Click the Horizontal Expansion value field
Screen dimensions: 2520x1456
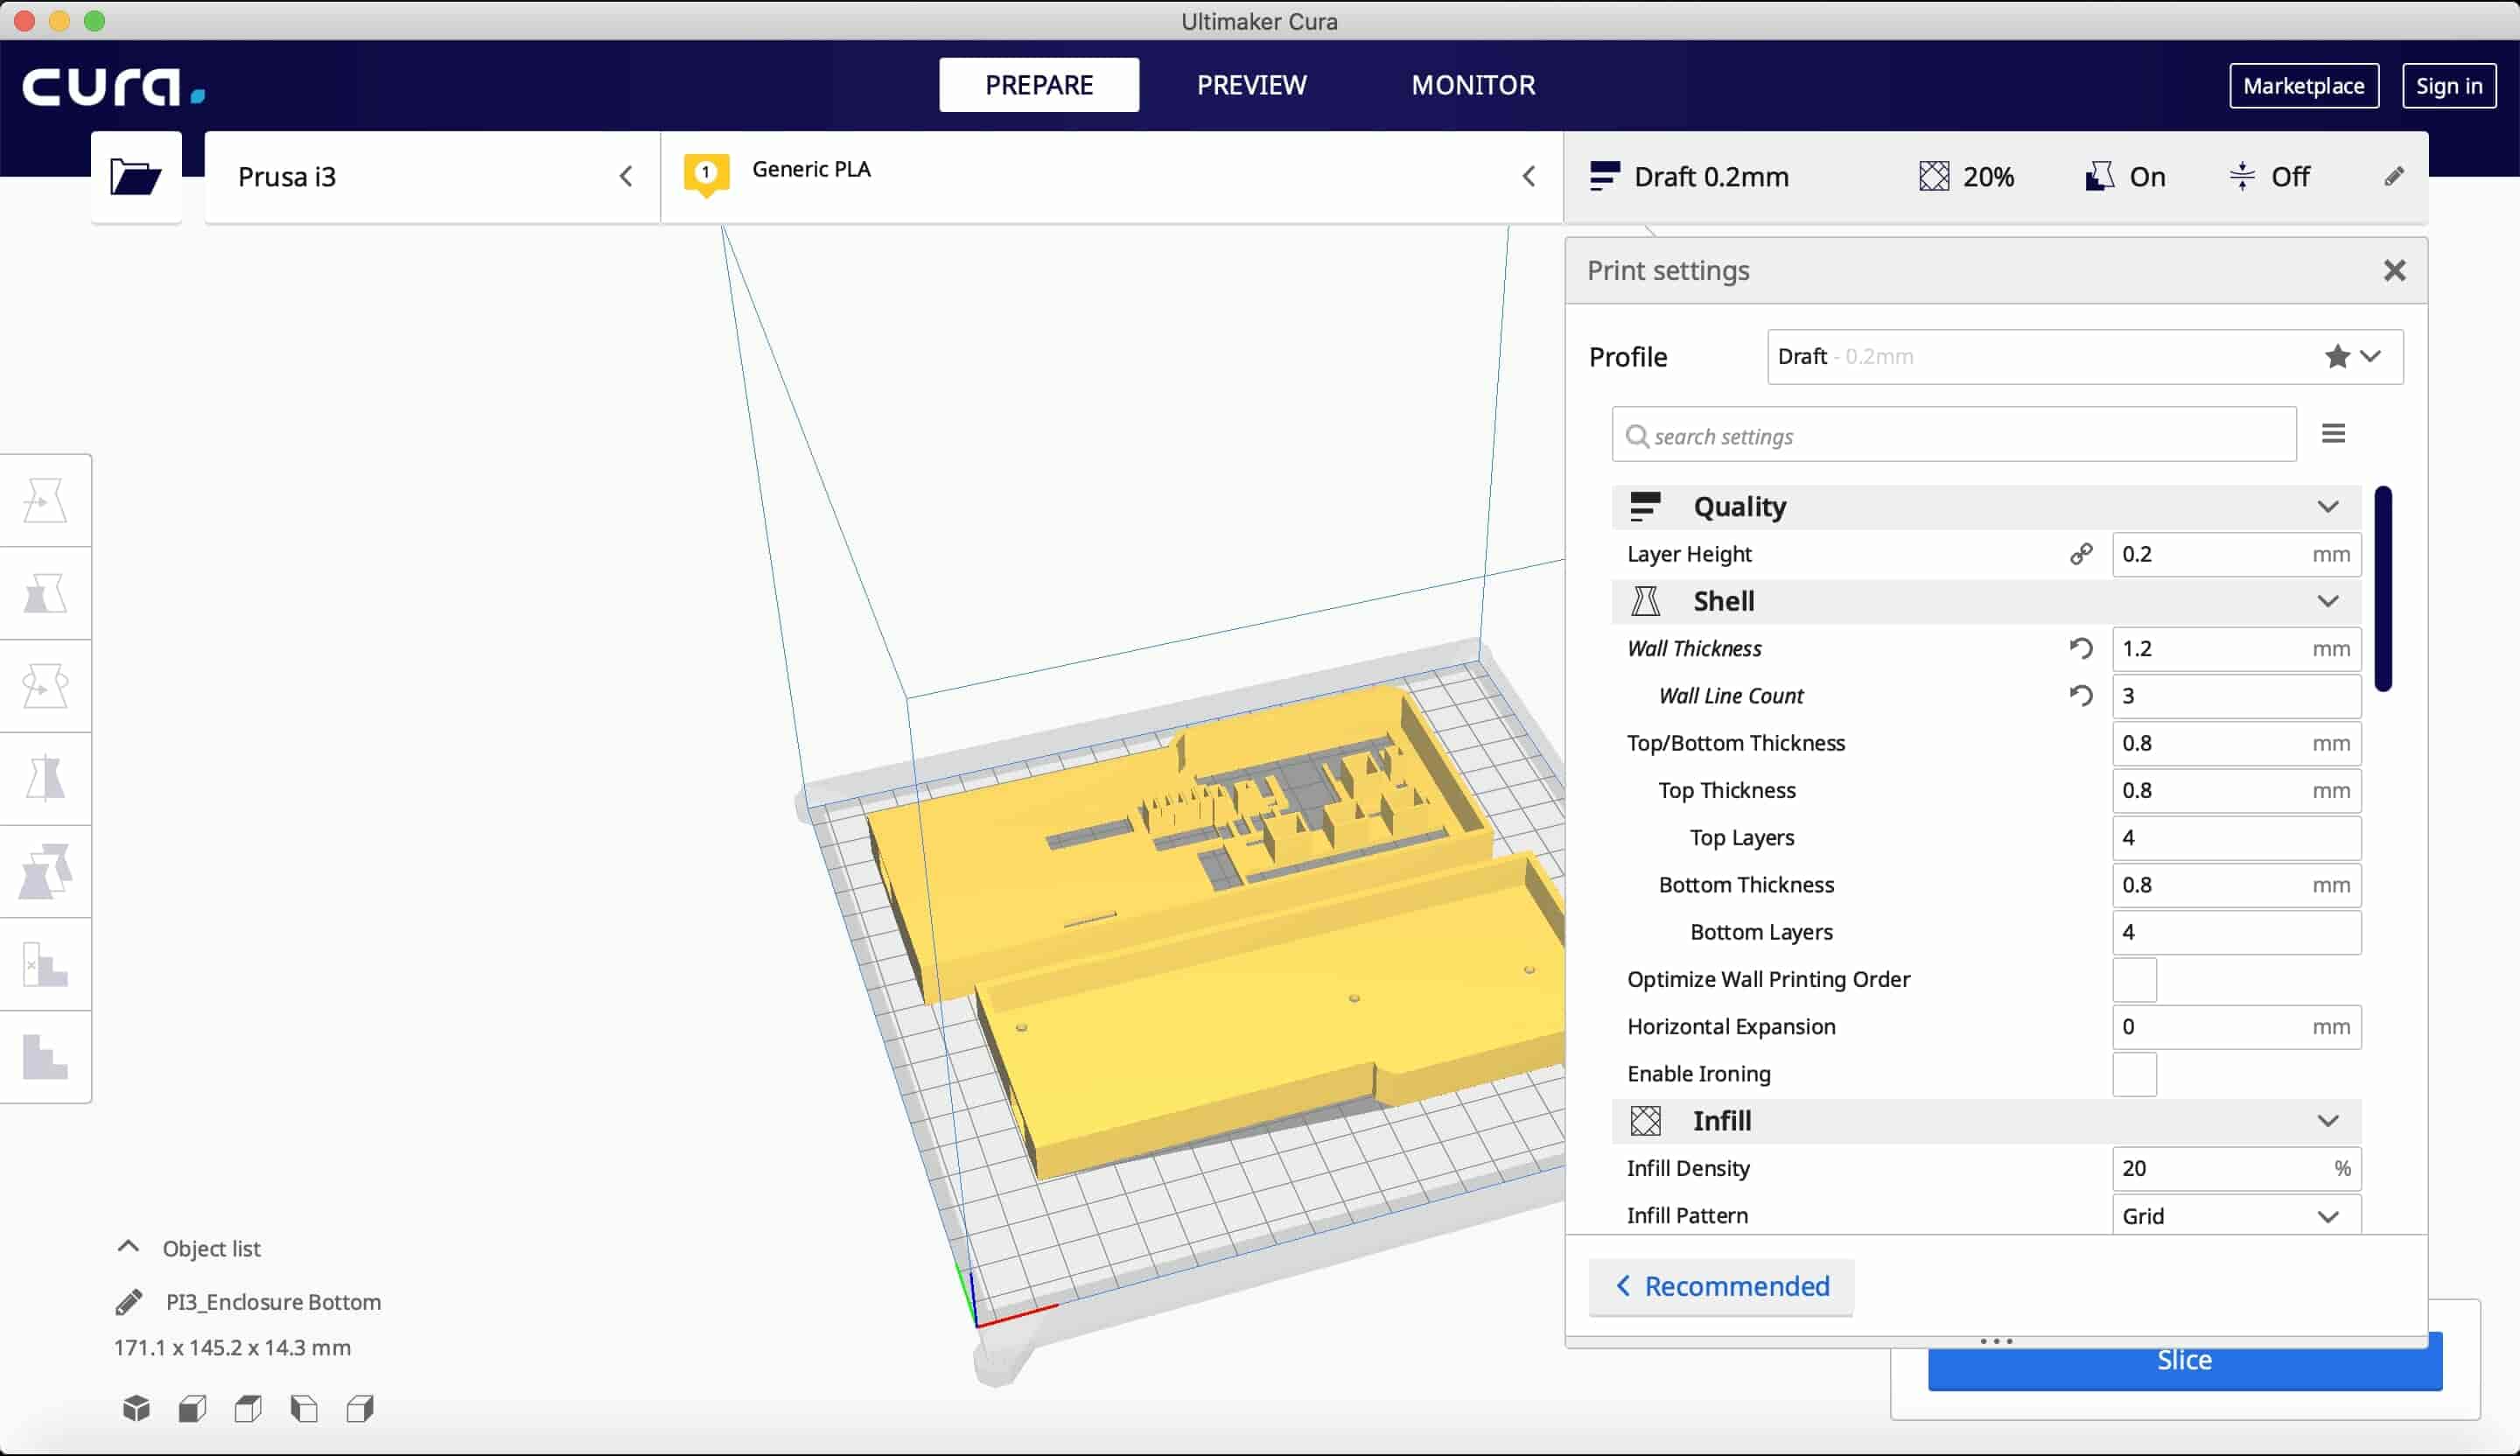click(2237, 1027)
